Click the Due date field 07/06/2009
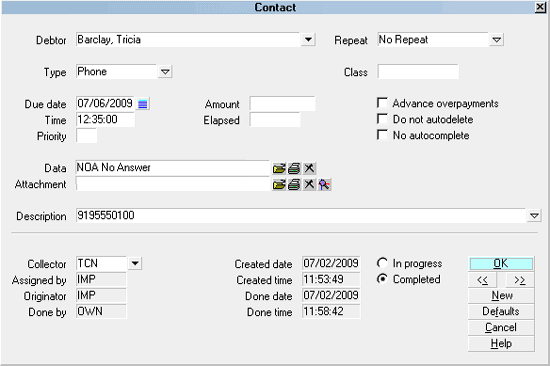The height and width of the screenshot is (366, 550). 105,104
